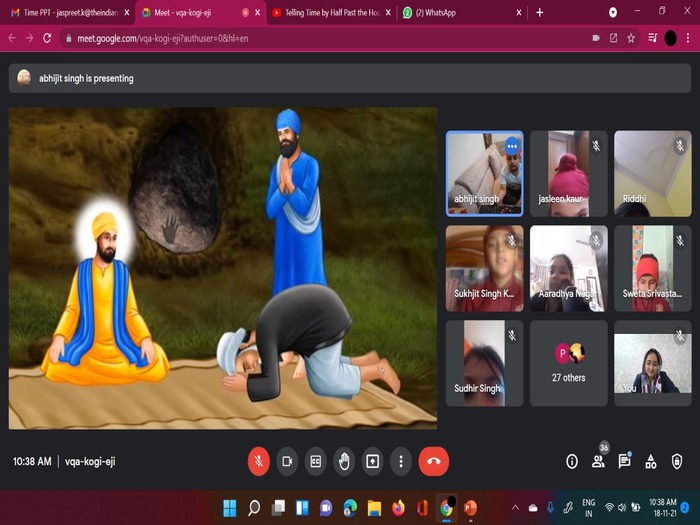
Task: Select your own video tile
Action: [653, 363]
